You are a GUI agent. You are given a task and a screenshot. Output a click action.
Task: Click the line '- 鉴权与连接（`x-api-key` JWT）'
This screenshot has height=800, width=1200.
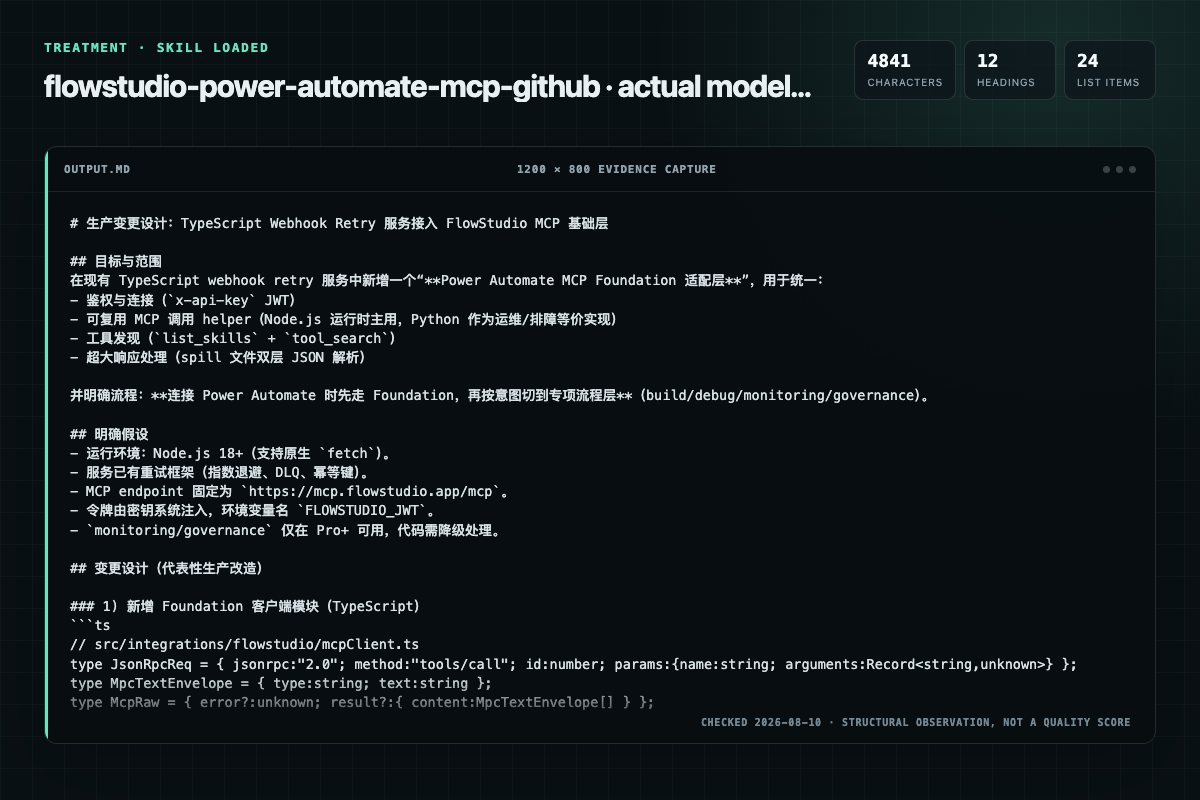click(x=183, y=300)
